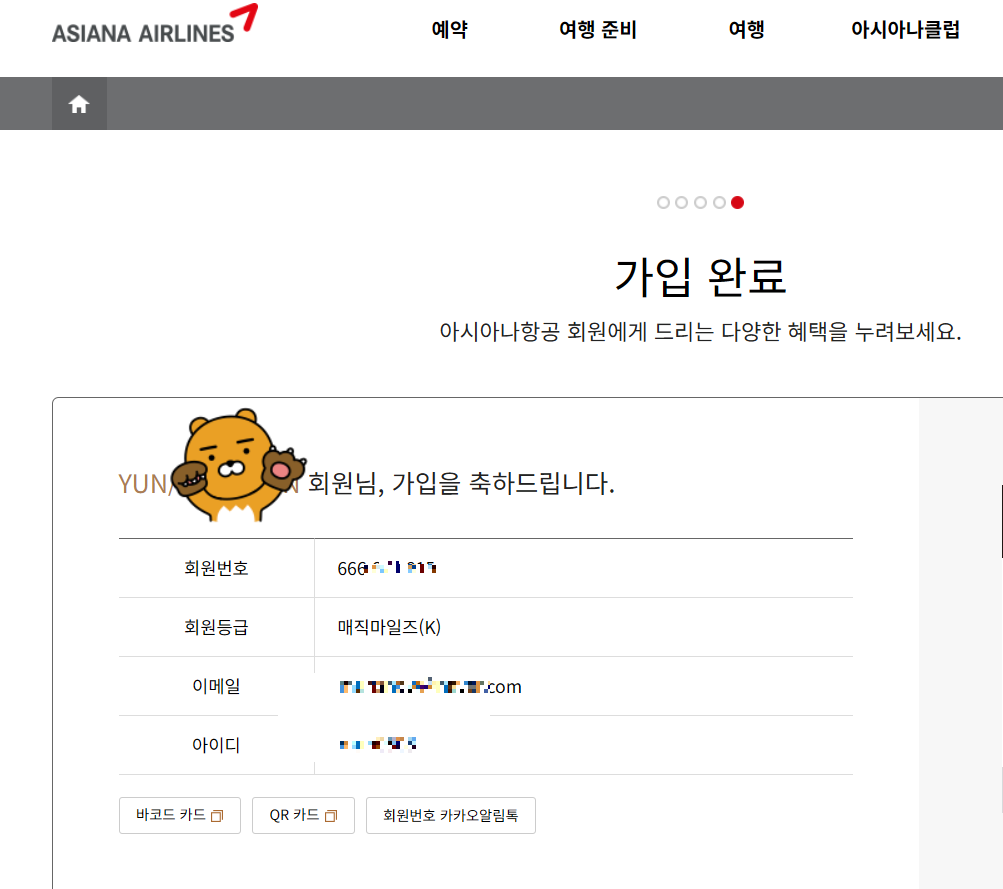Click the Asiana Airlines logo
1003x889 pixels.
tap(155, 25)
